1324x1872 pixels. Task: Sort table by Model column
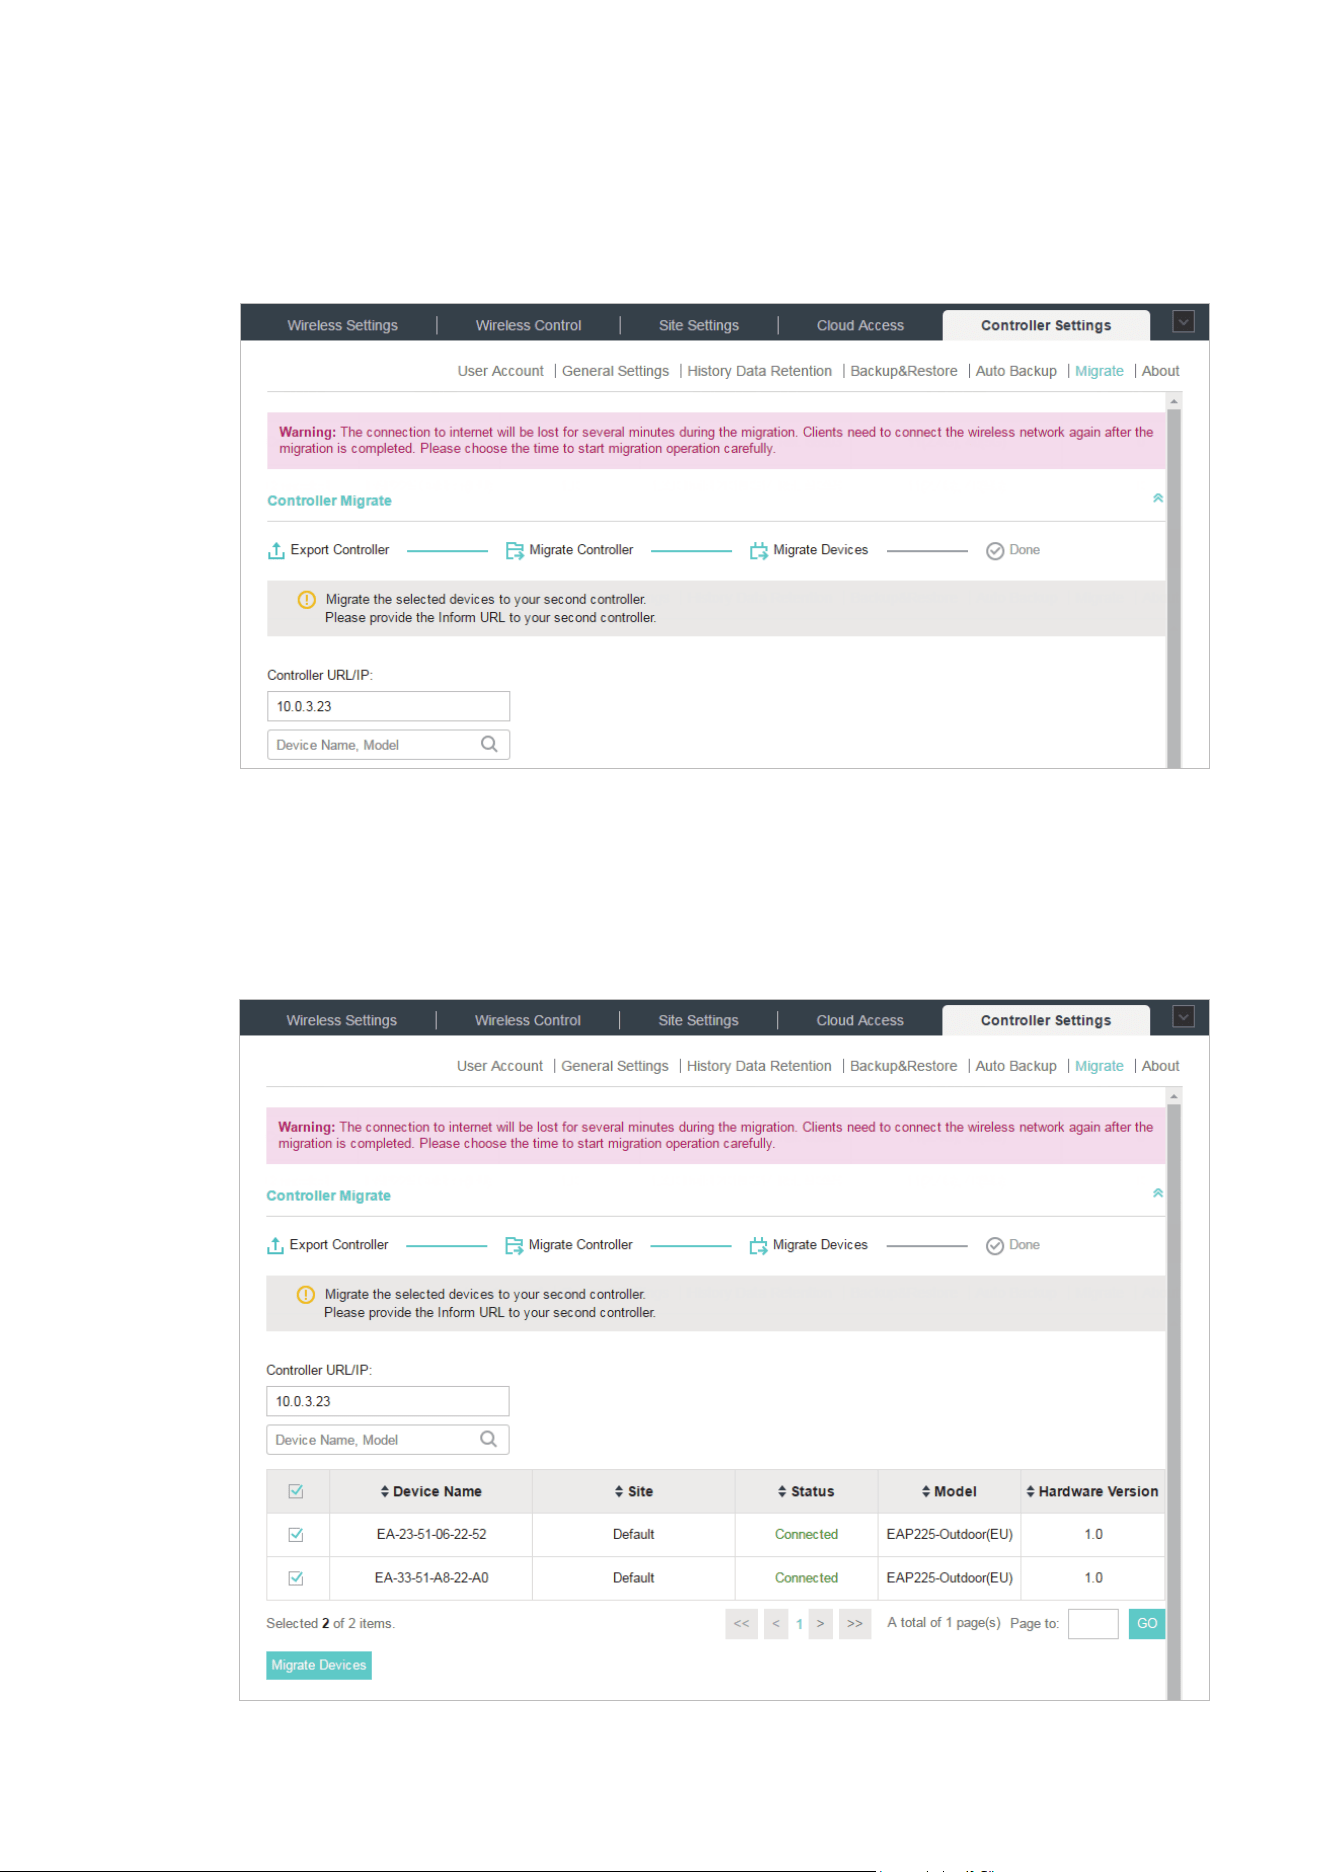point(949,1491)
